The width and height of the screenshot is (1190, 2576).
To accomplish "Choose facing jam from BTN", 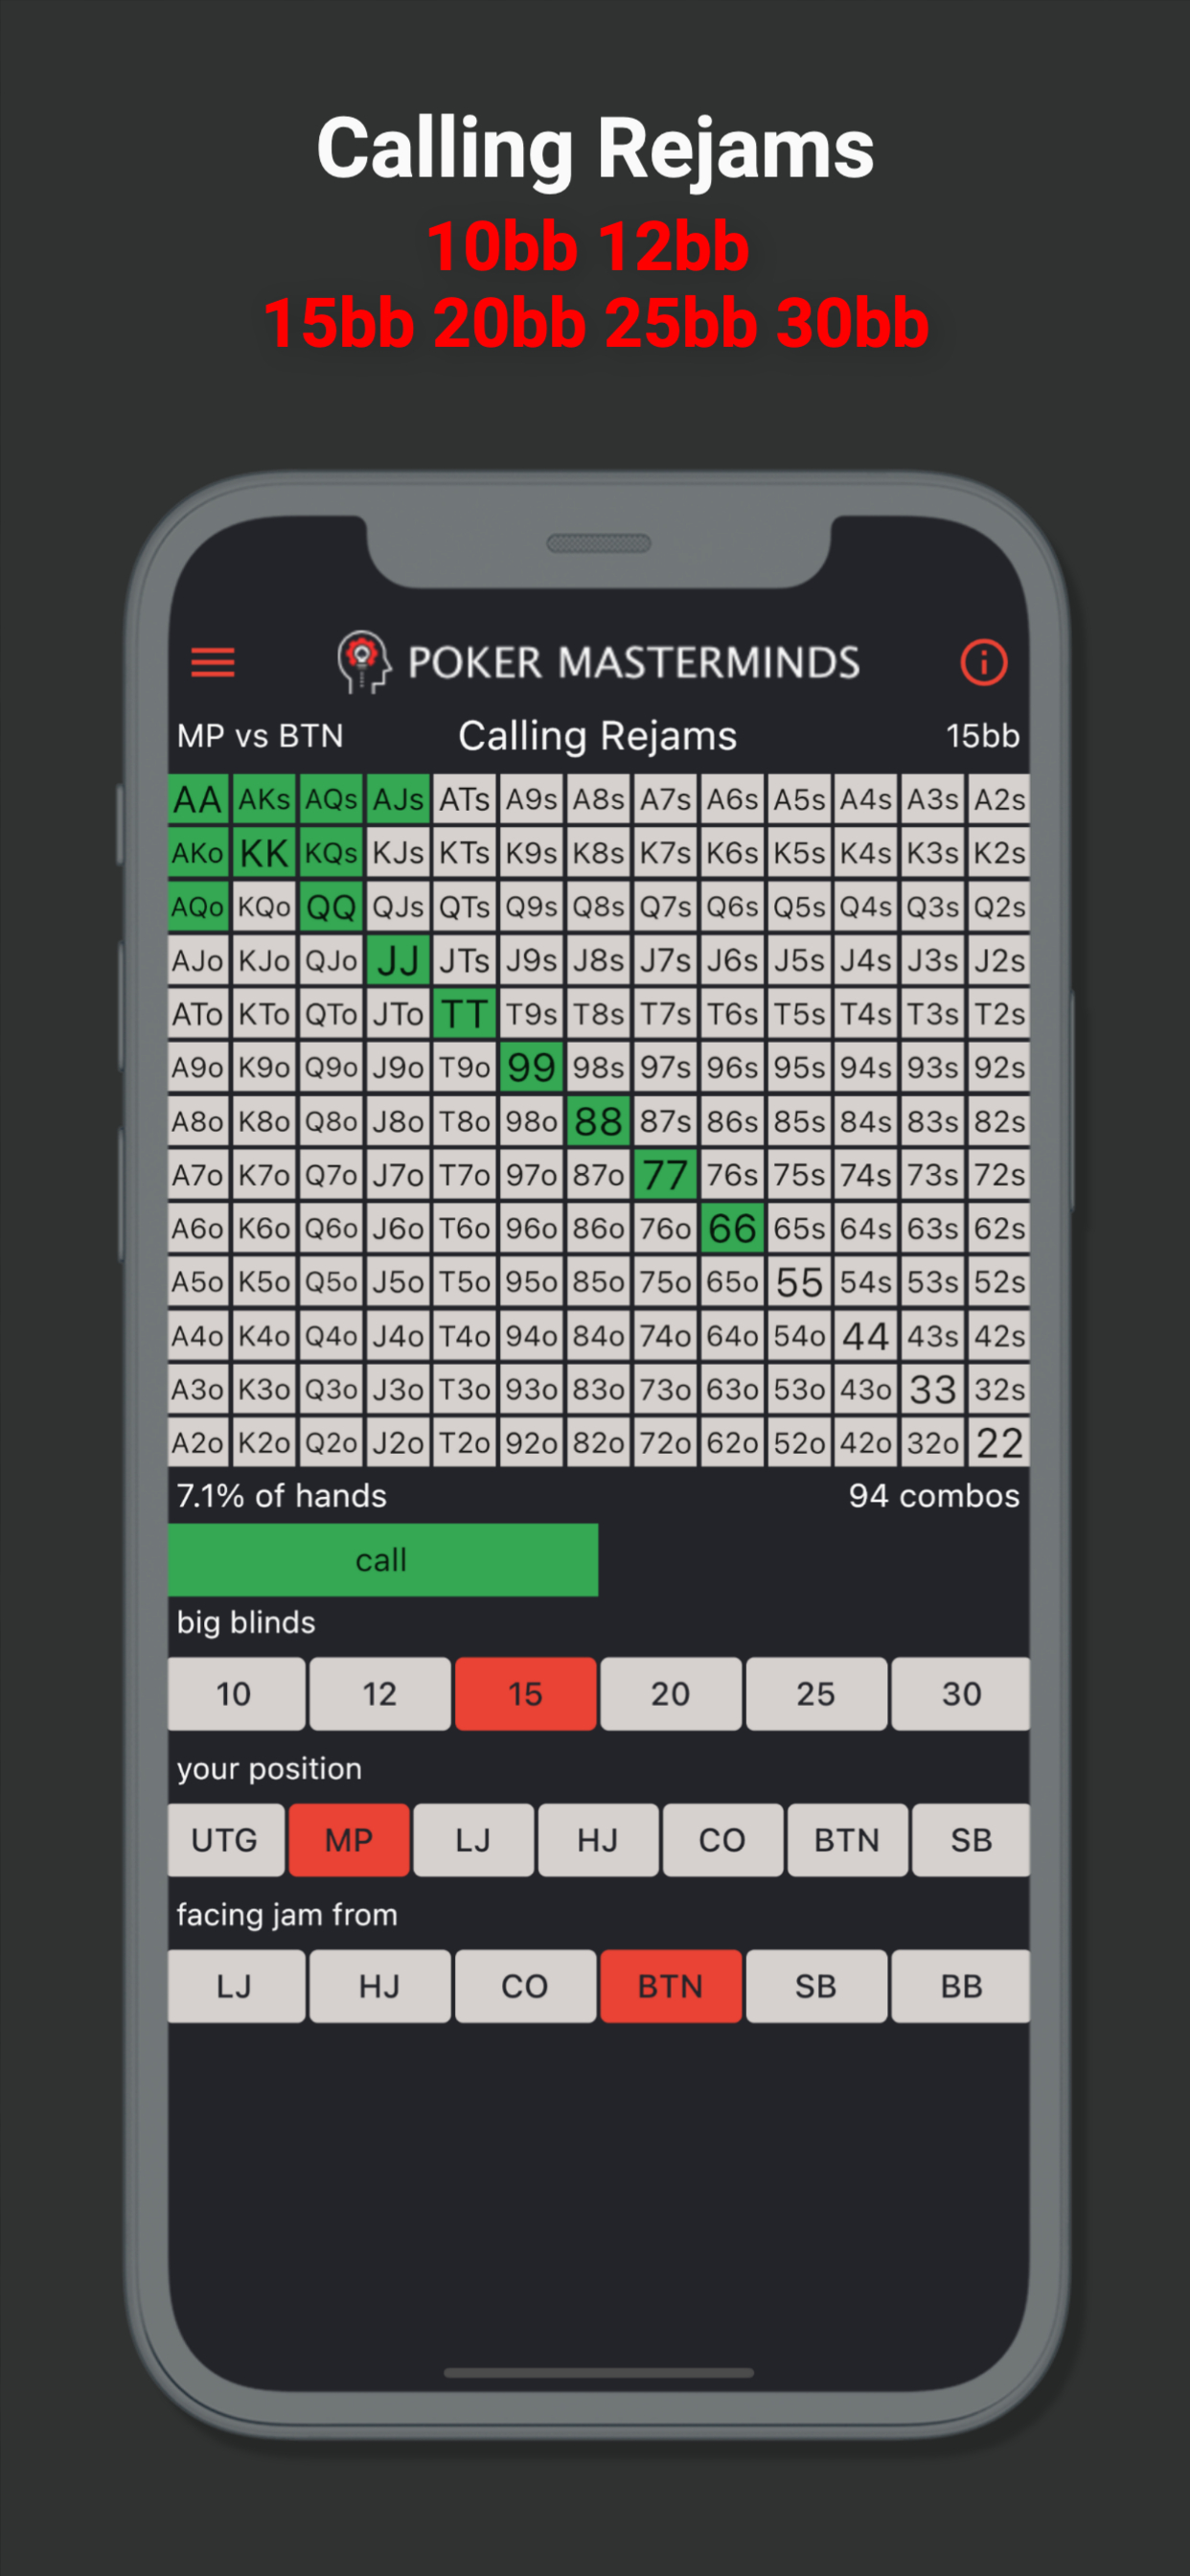I will (671, 1985).
